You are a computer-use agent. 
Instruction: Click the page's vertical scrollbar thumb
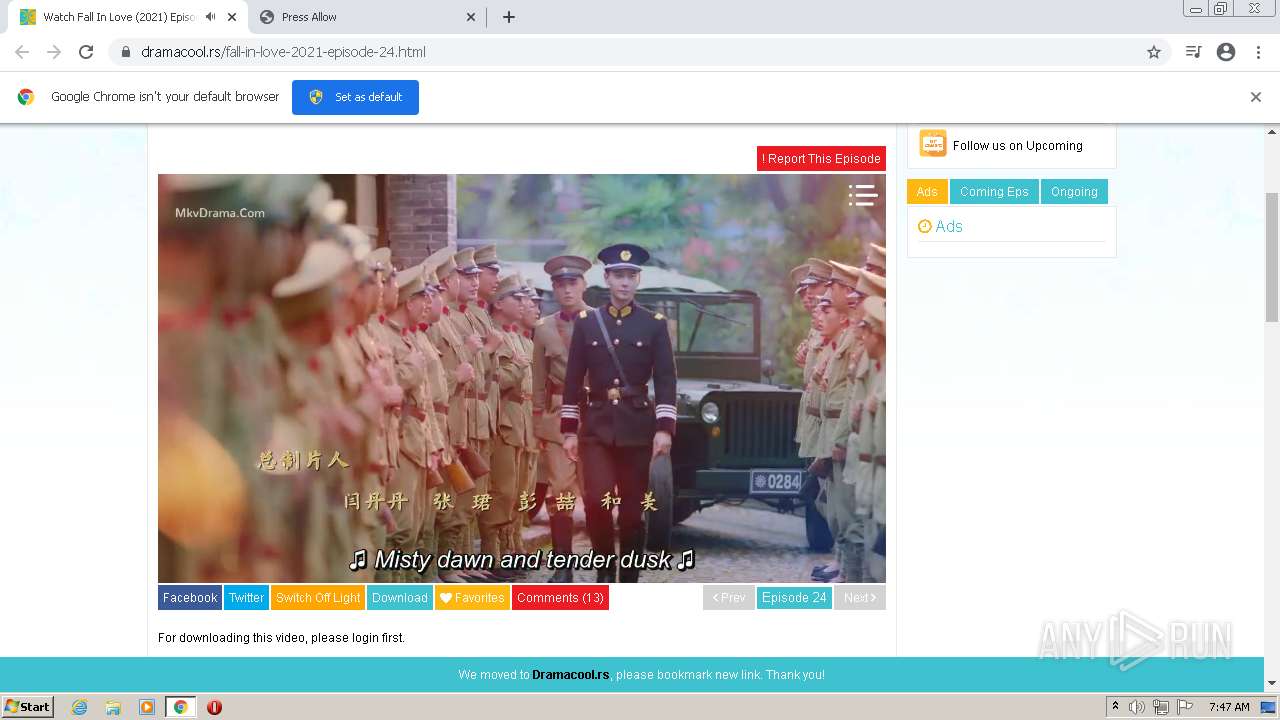[1272, 257]
